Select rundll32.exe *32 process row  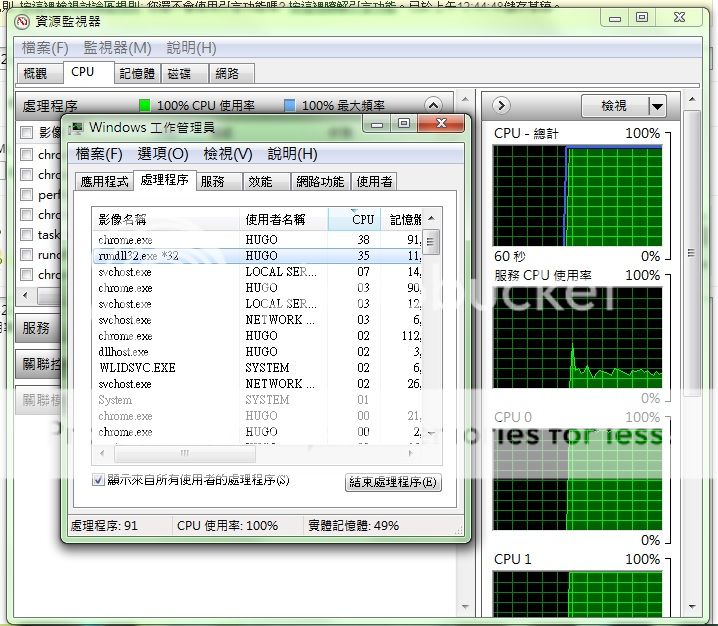tap(257, 256)
